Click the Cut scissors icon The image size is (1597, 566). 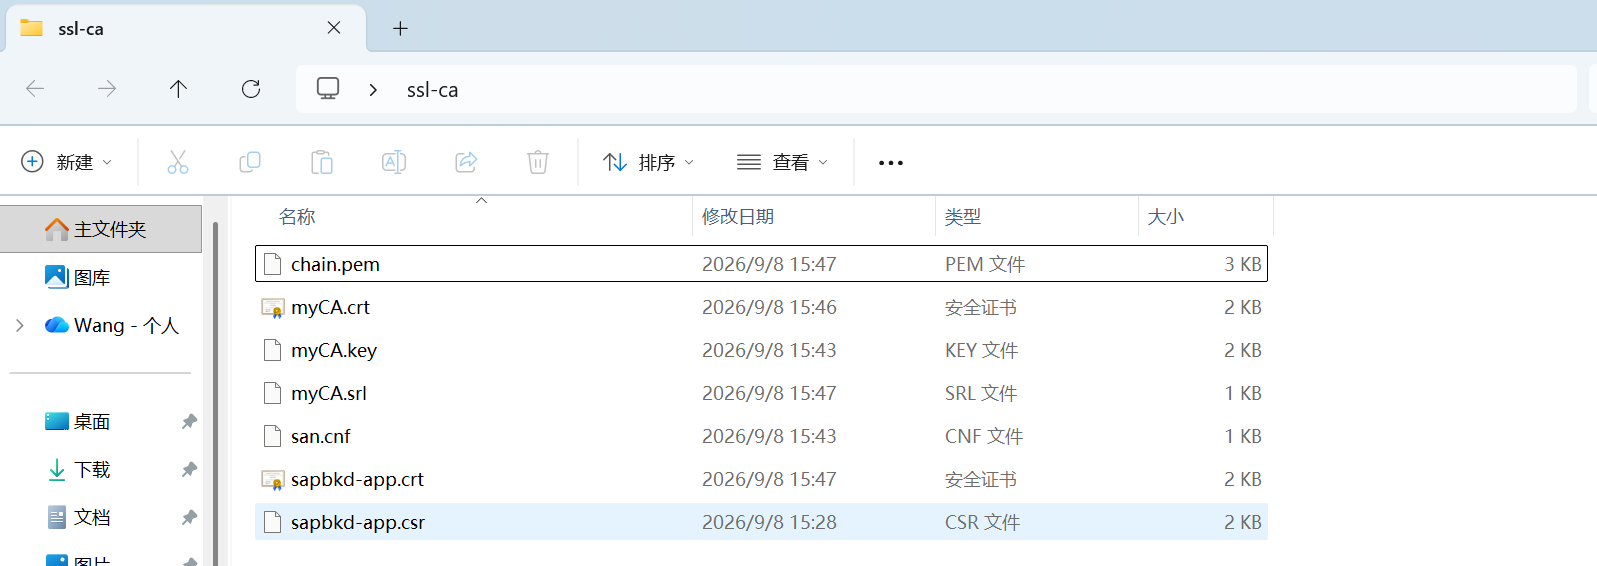178,162
